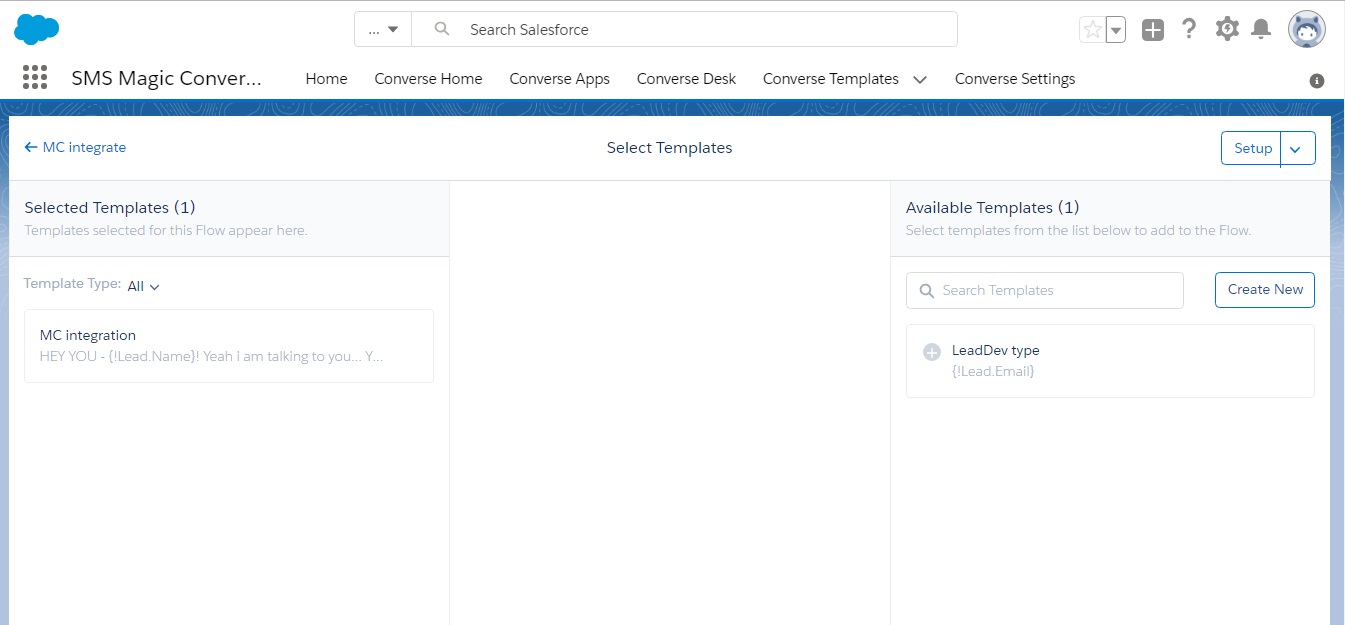Open the Setup gear icon

tap(1227, 29)
